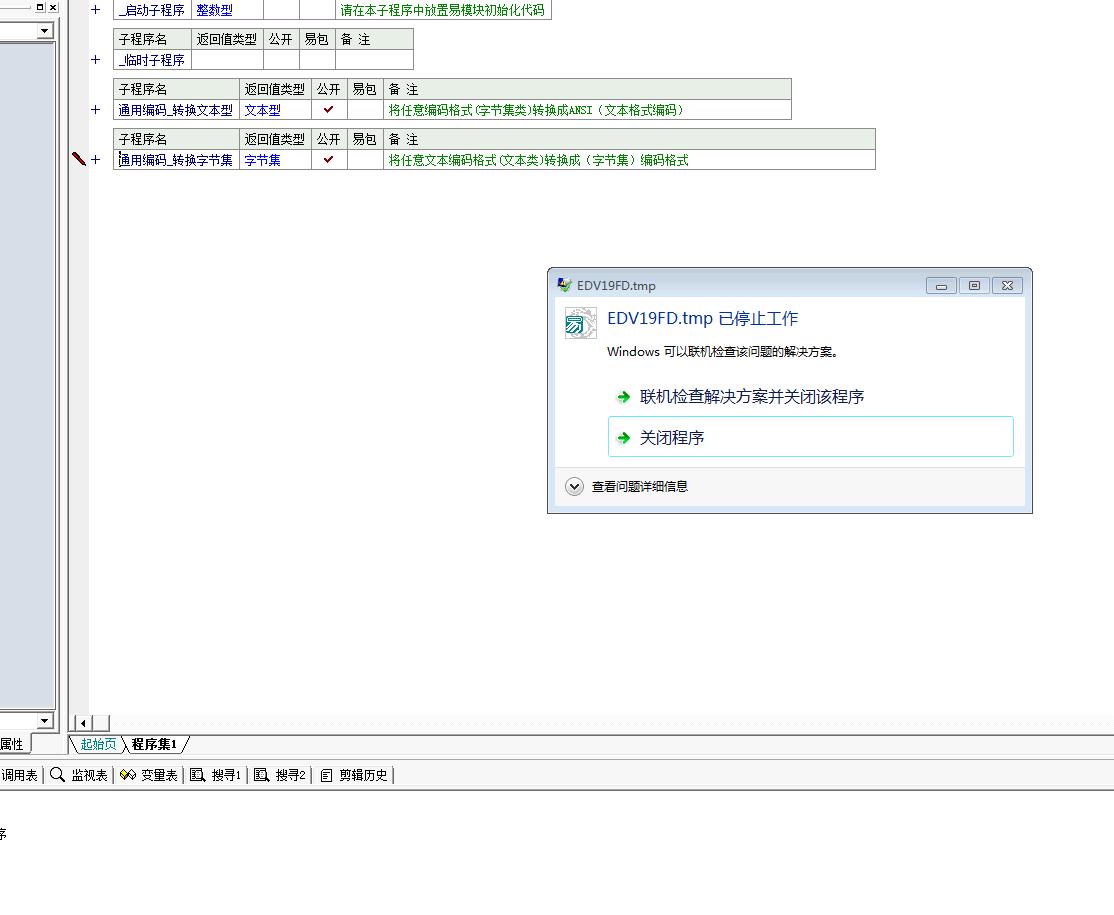
Task: Click the search icon on 搜寻2 tab
Action: point(261,775)
